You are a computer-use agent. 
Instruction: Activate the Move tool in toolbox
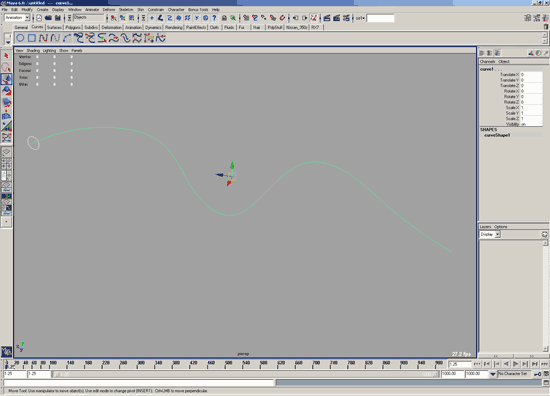coord(6,79)
